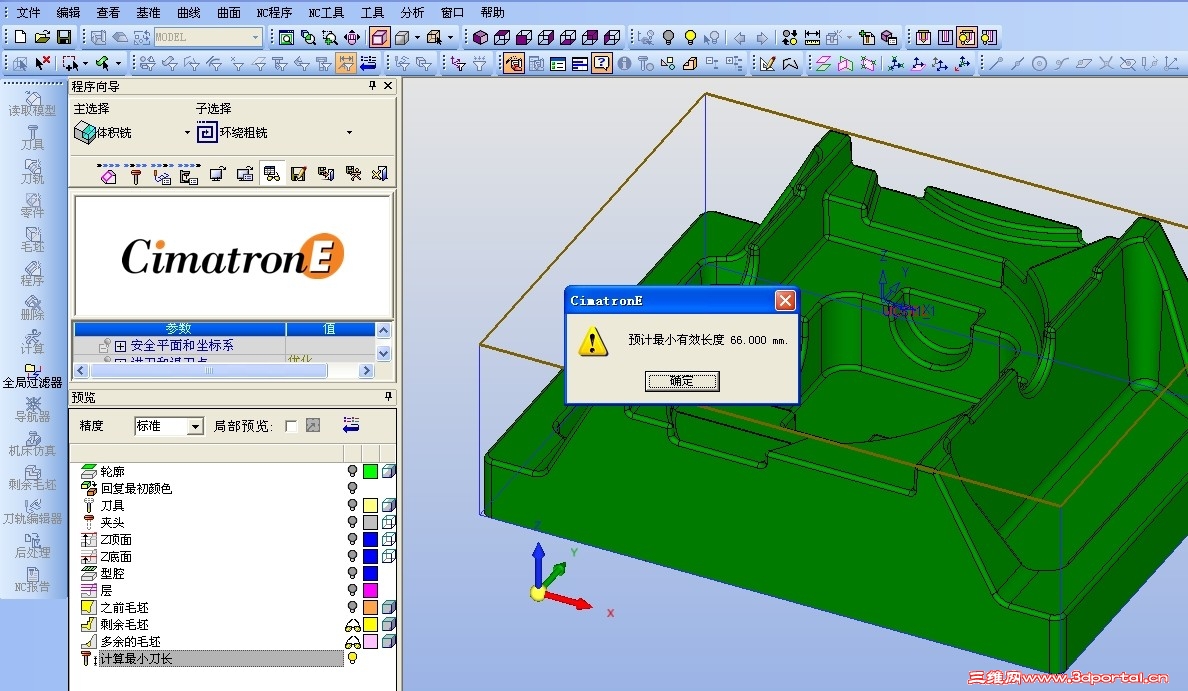Viewport: 1188px width, 691px height.
Task: Toggle the bulb visibility for 夹头 row
Action: click(x=352, y=522)
